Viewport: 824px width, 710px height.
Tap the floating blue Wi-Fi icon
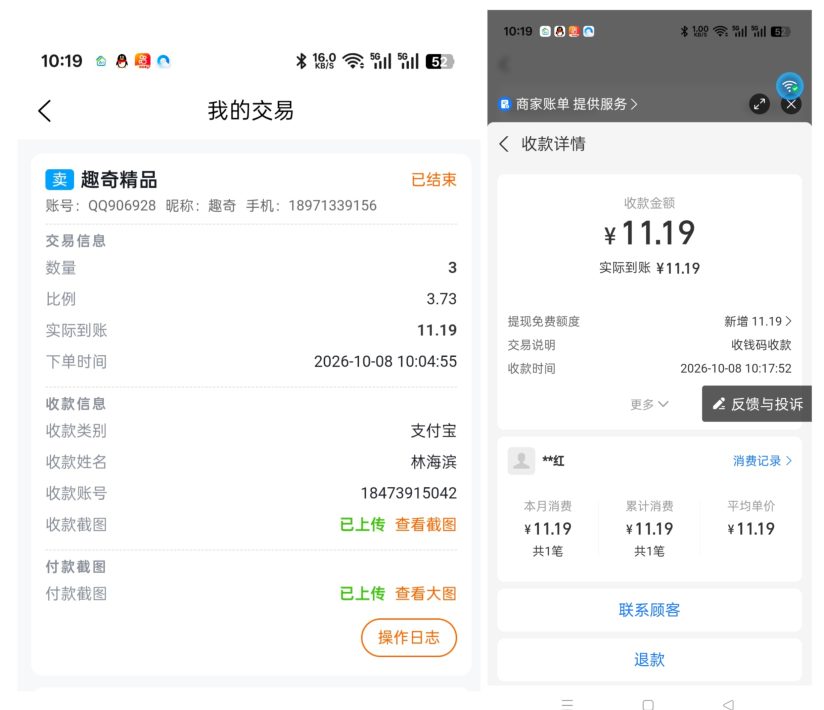(789, 86)
